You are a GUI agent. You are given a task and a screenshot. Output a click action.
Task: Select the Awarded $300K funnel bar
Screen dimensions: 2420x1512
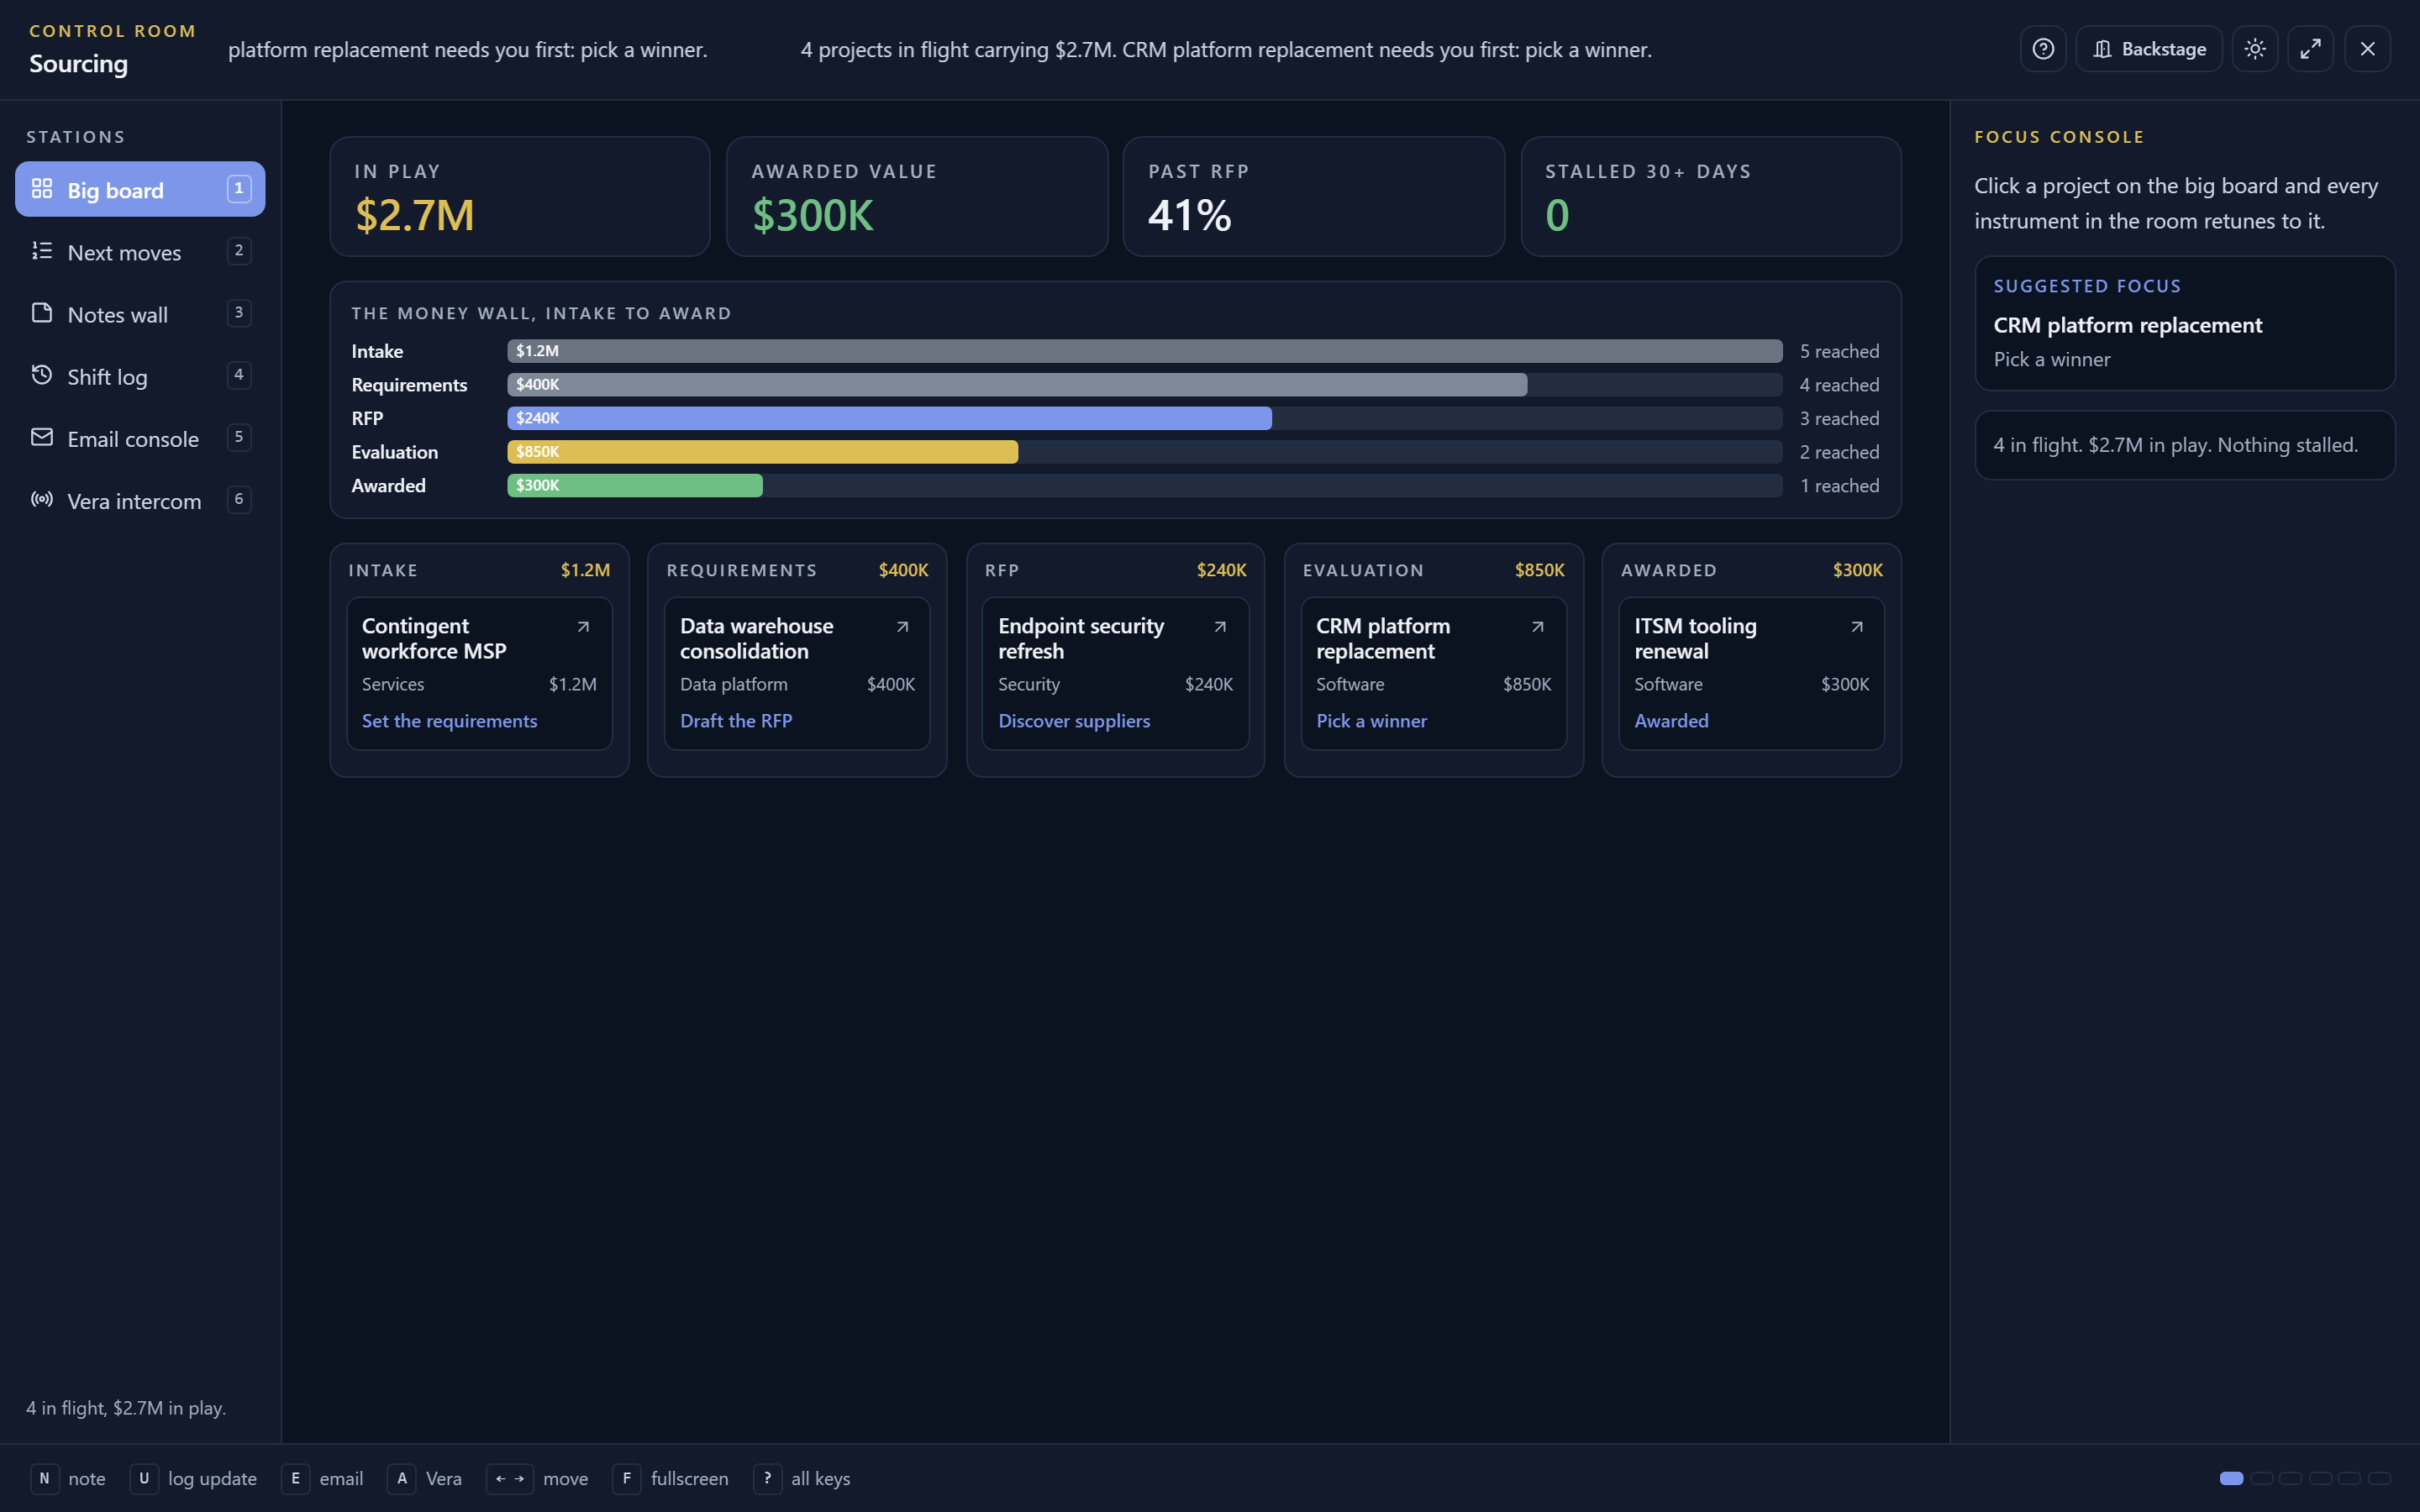[x=635, y=486]
